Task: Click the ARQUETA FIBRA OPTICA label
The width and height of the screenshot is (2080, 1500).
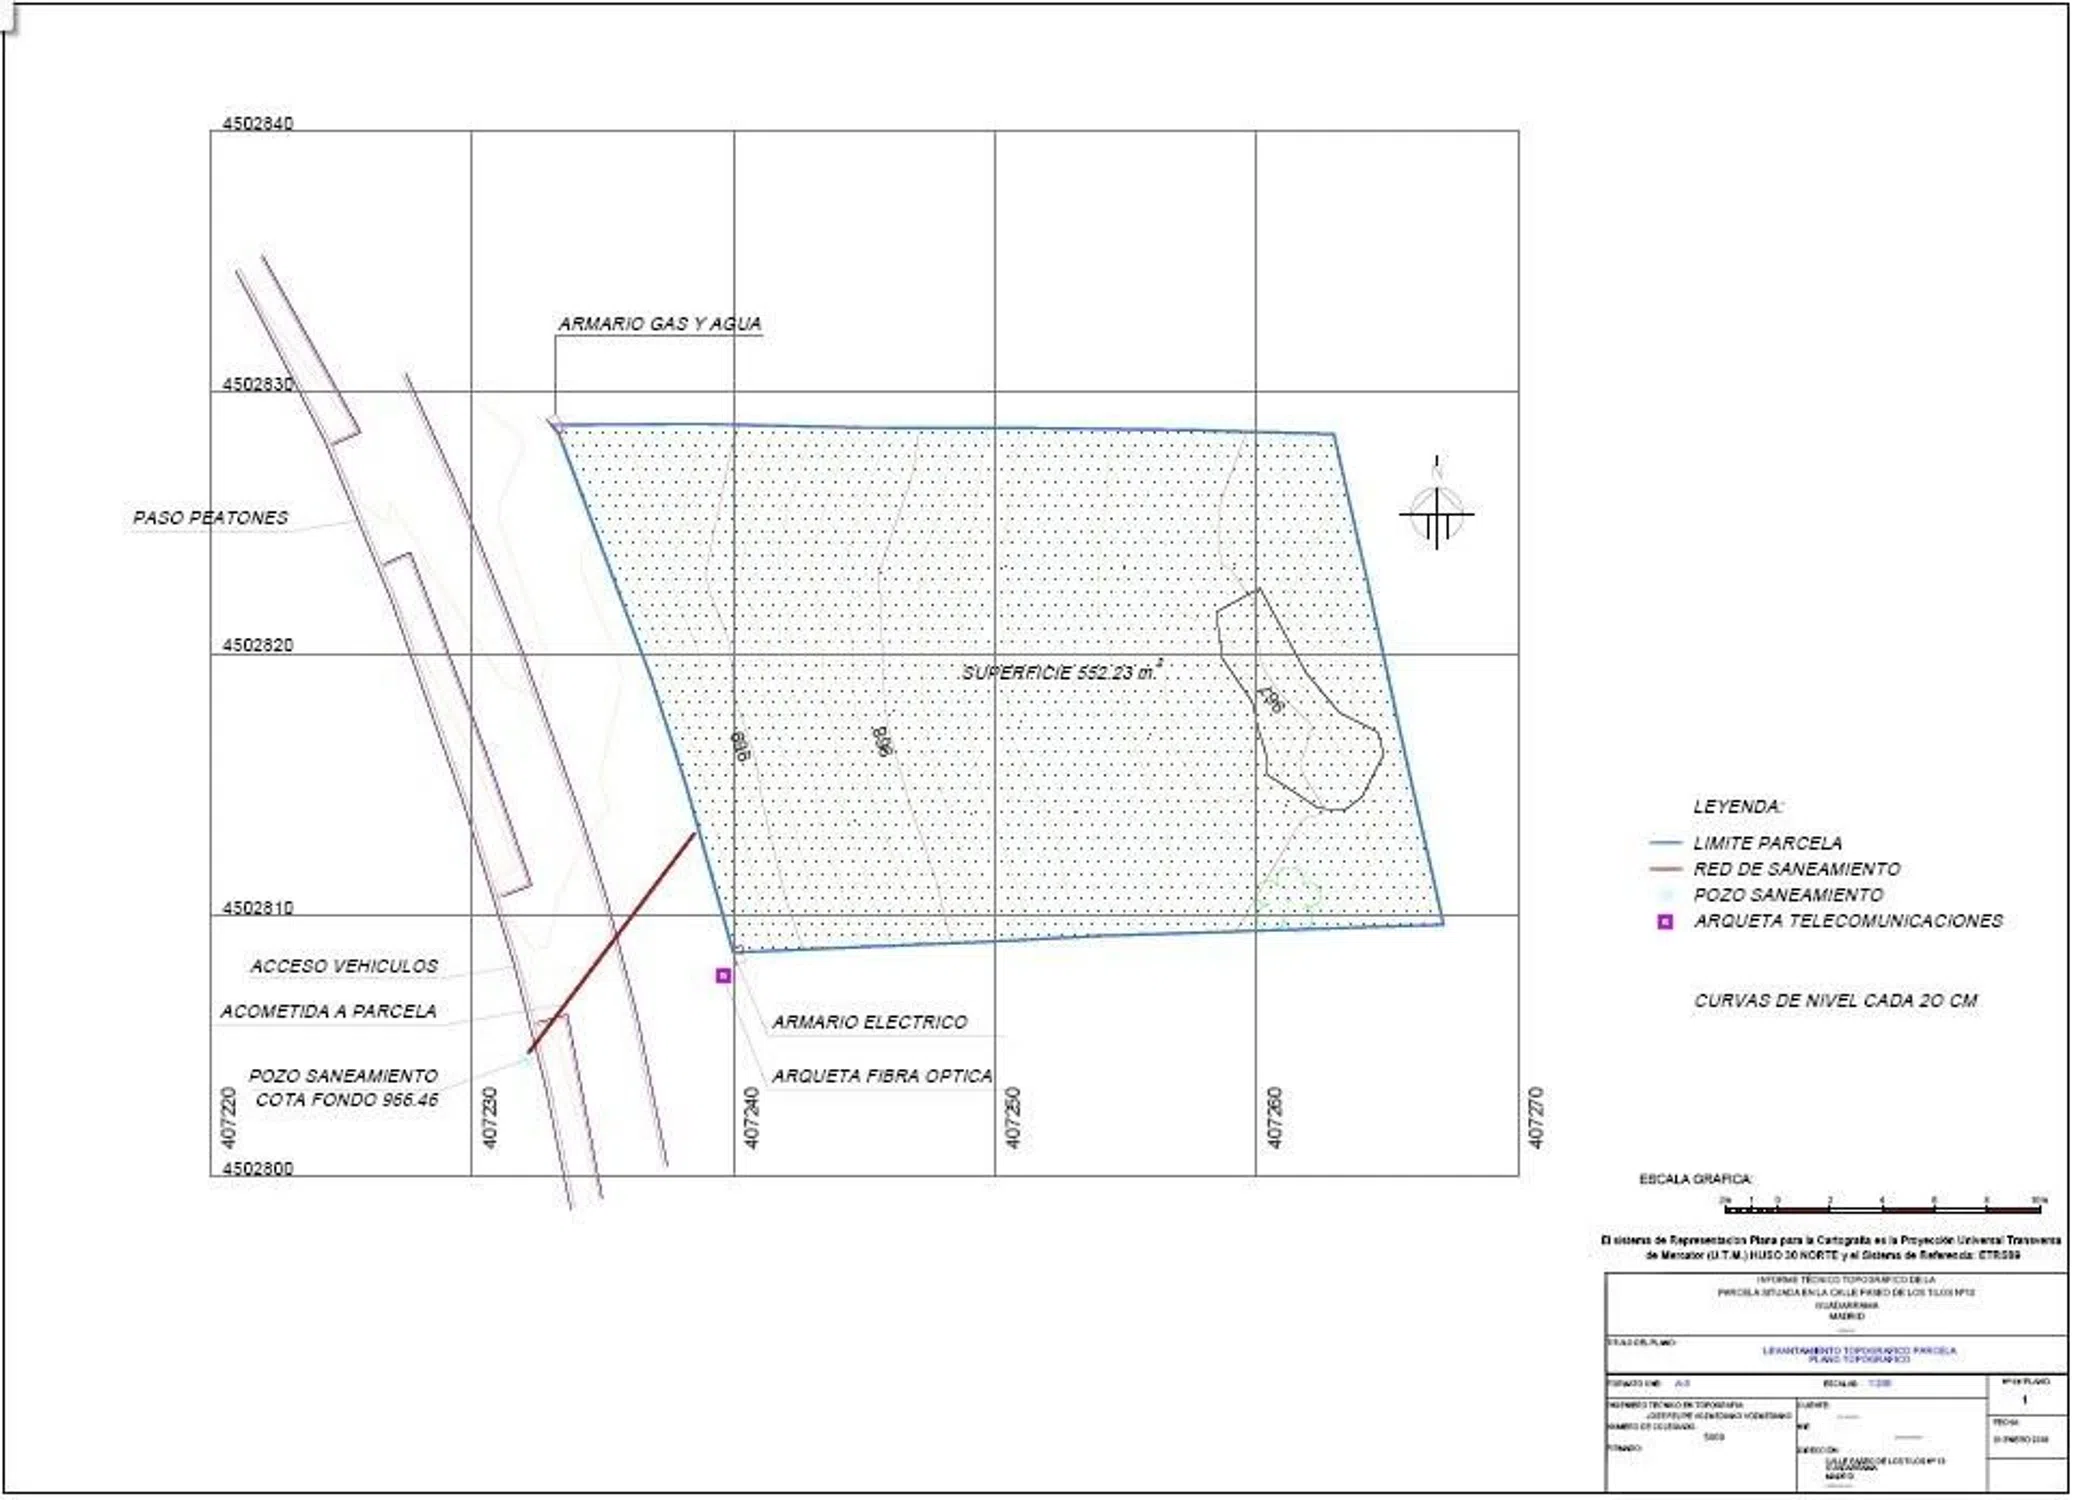Action: click(881, 1076)
